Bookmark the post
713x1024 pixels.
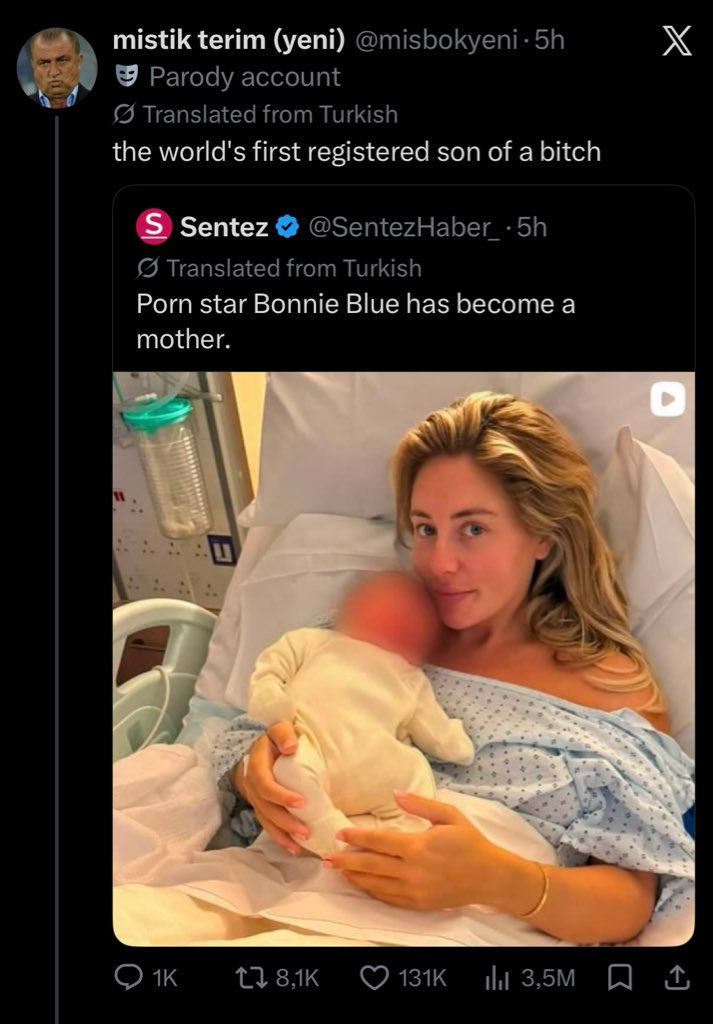(616, 977)
